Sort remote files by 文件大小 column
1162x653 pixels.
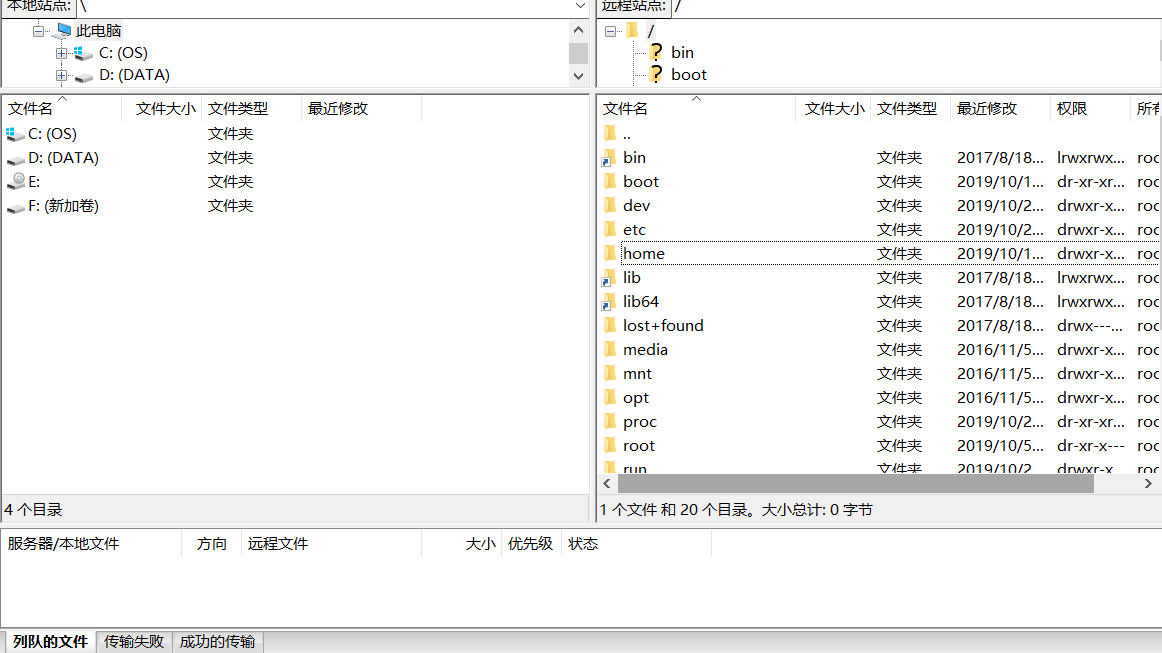pyautogui.click(x=834, y=109)
